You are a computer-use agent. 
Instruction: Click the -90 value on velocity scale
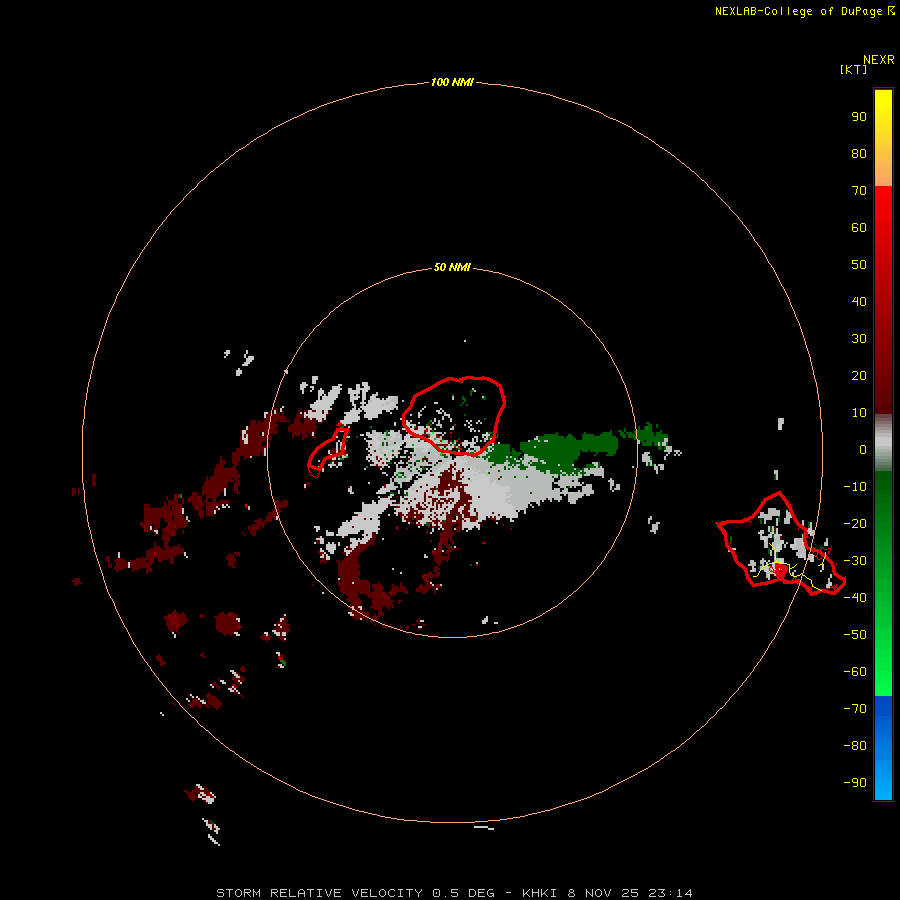point(855,782)
